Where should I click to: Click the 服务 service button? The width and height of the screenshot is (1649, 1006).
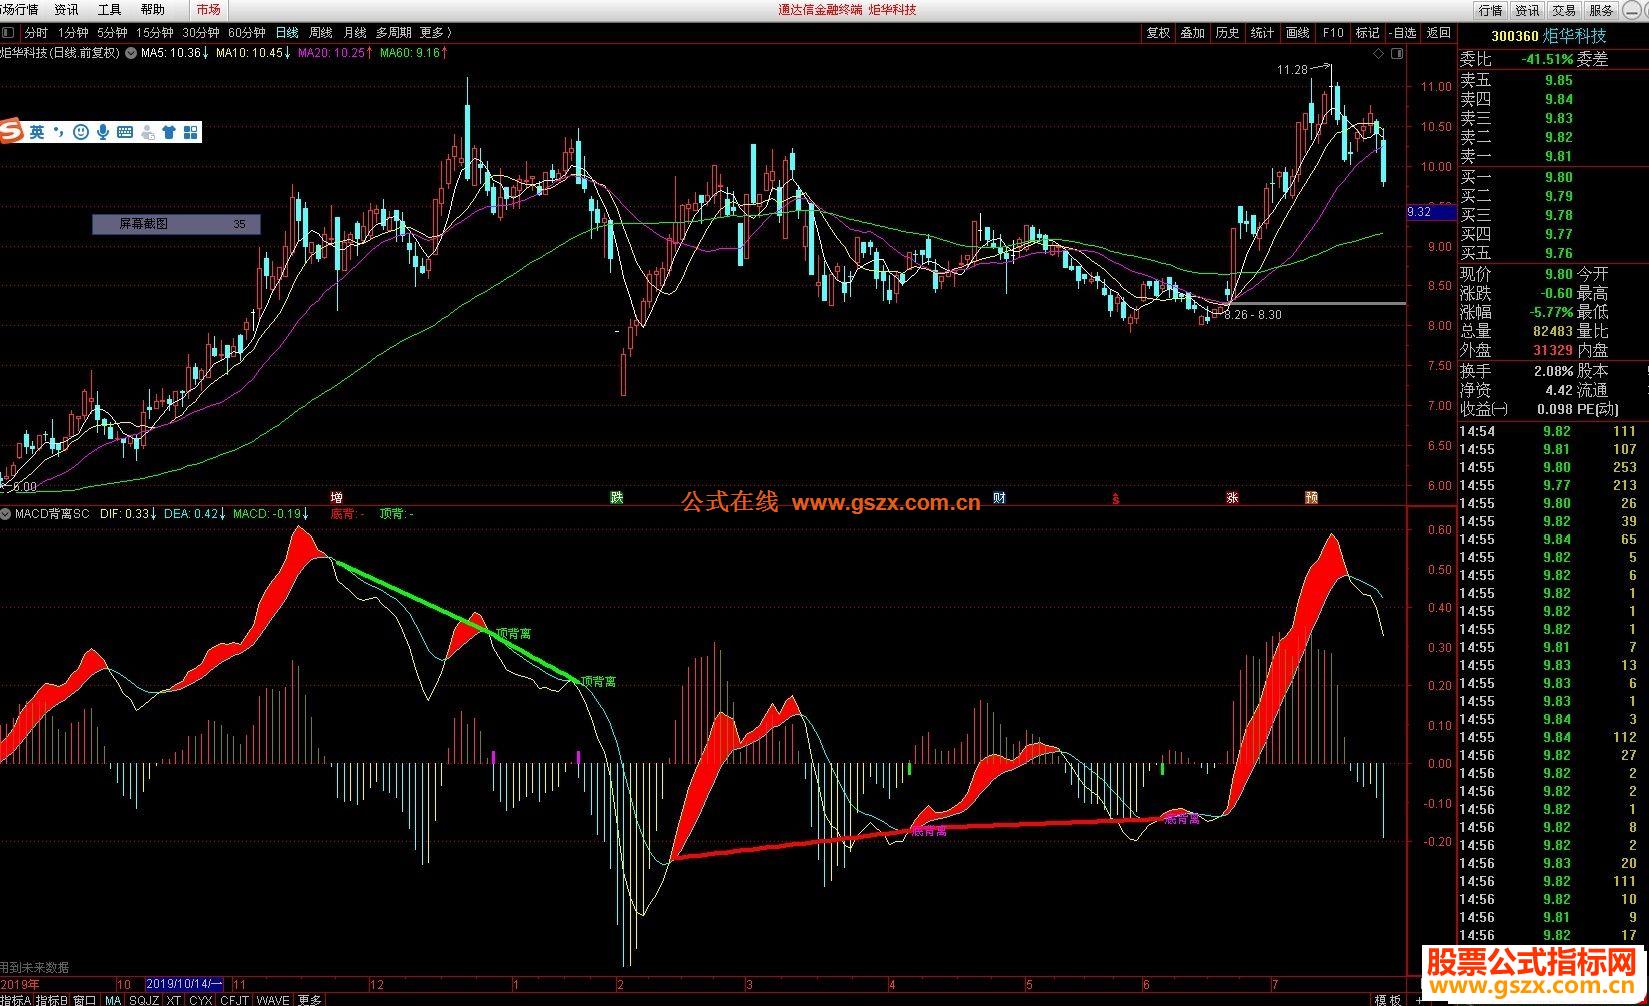click(x=1601, y=10)
